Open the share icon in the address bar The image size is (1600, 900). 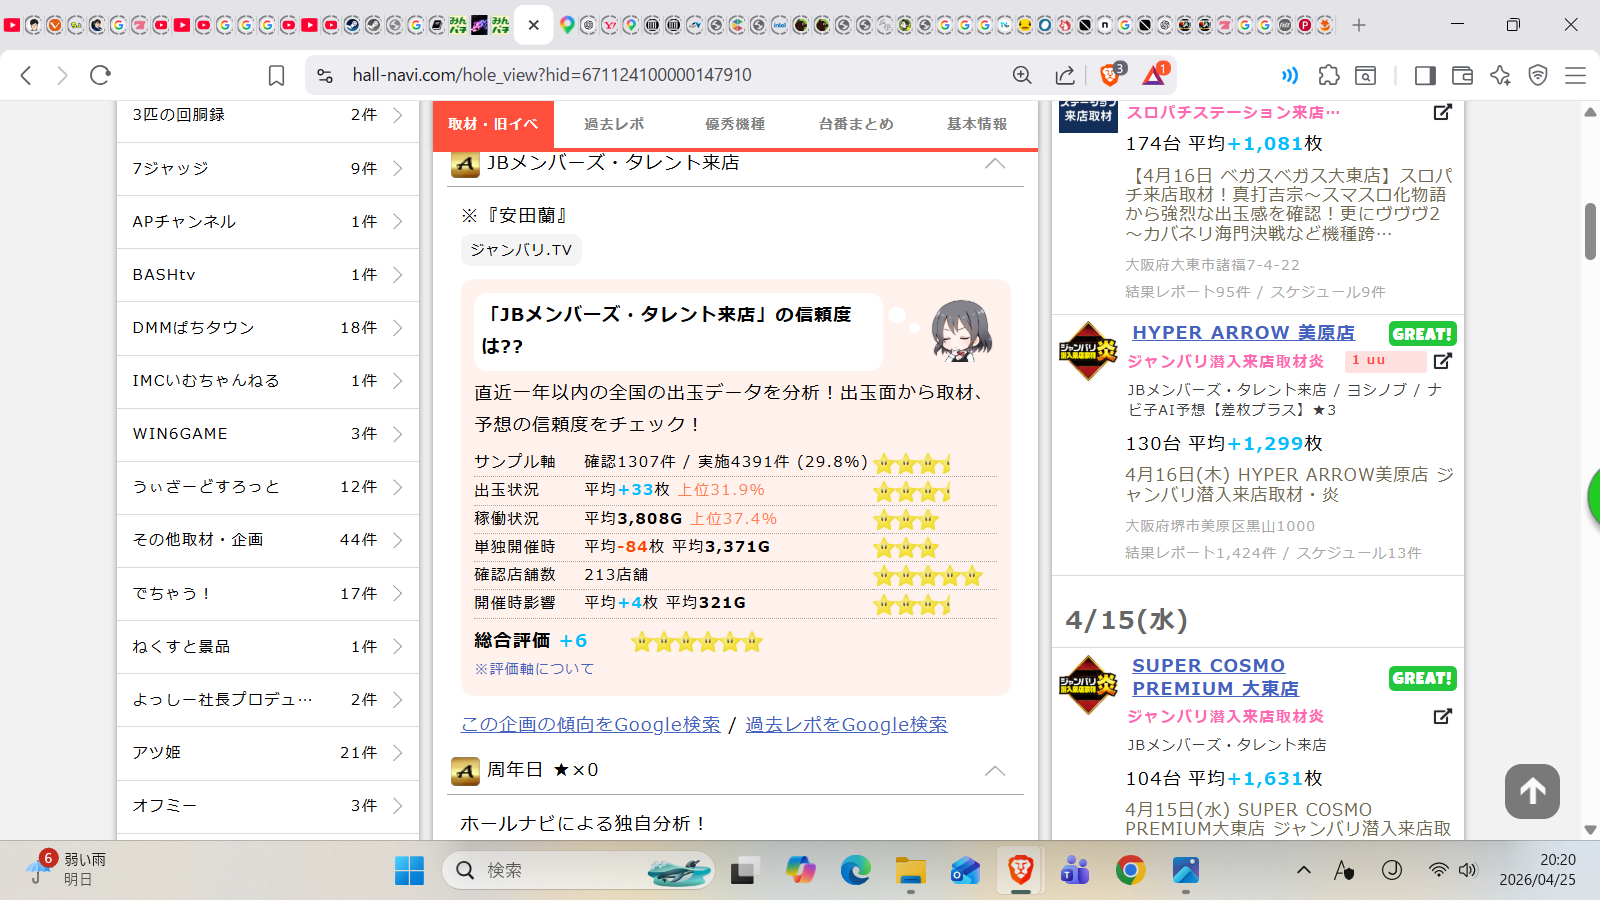[1065, 75]
